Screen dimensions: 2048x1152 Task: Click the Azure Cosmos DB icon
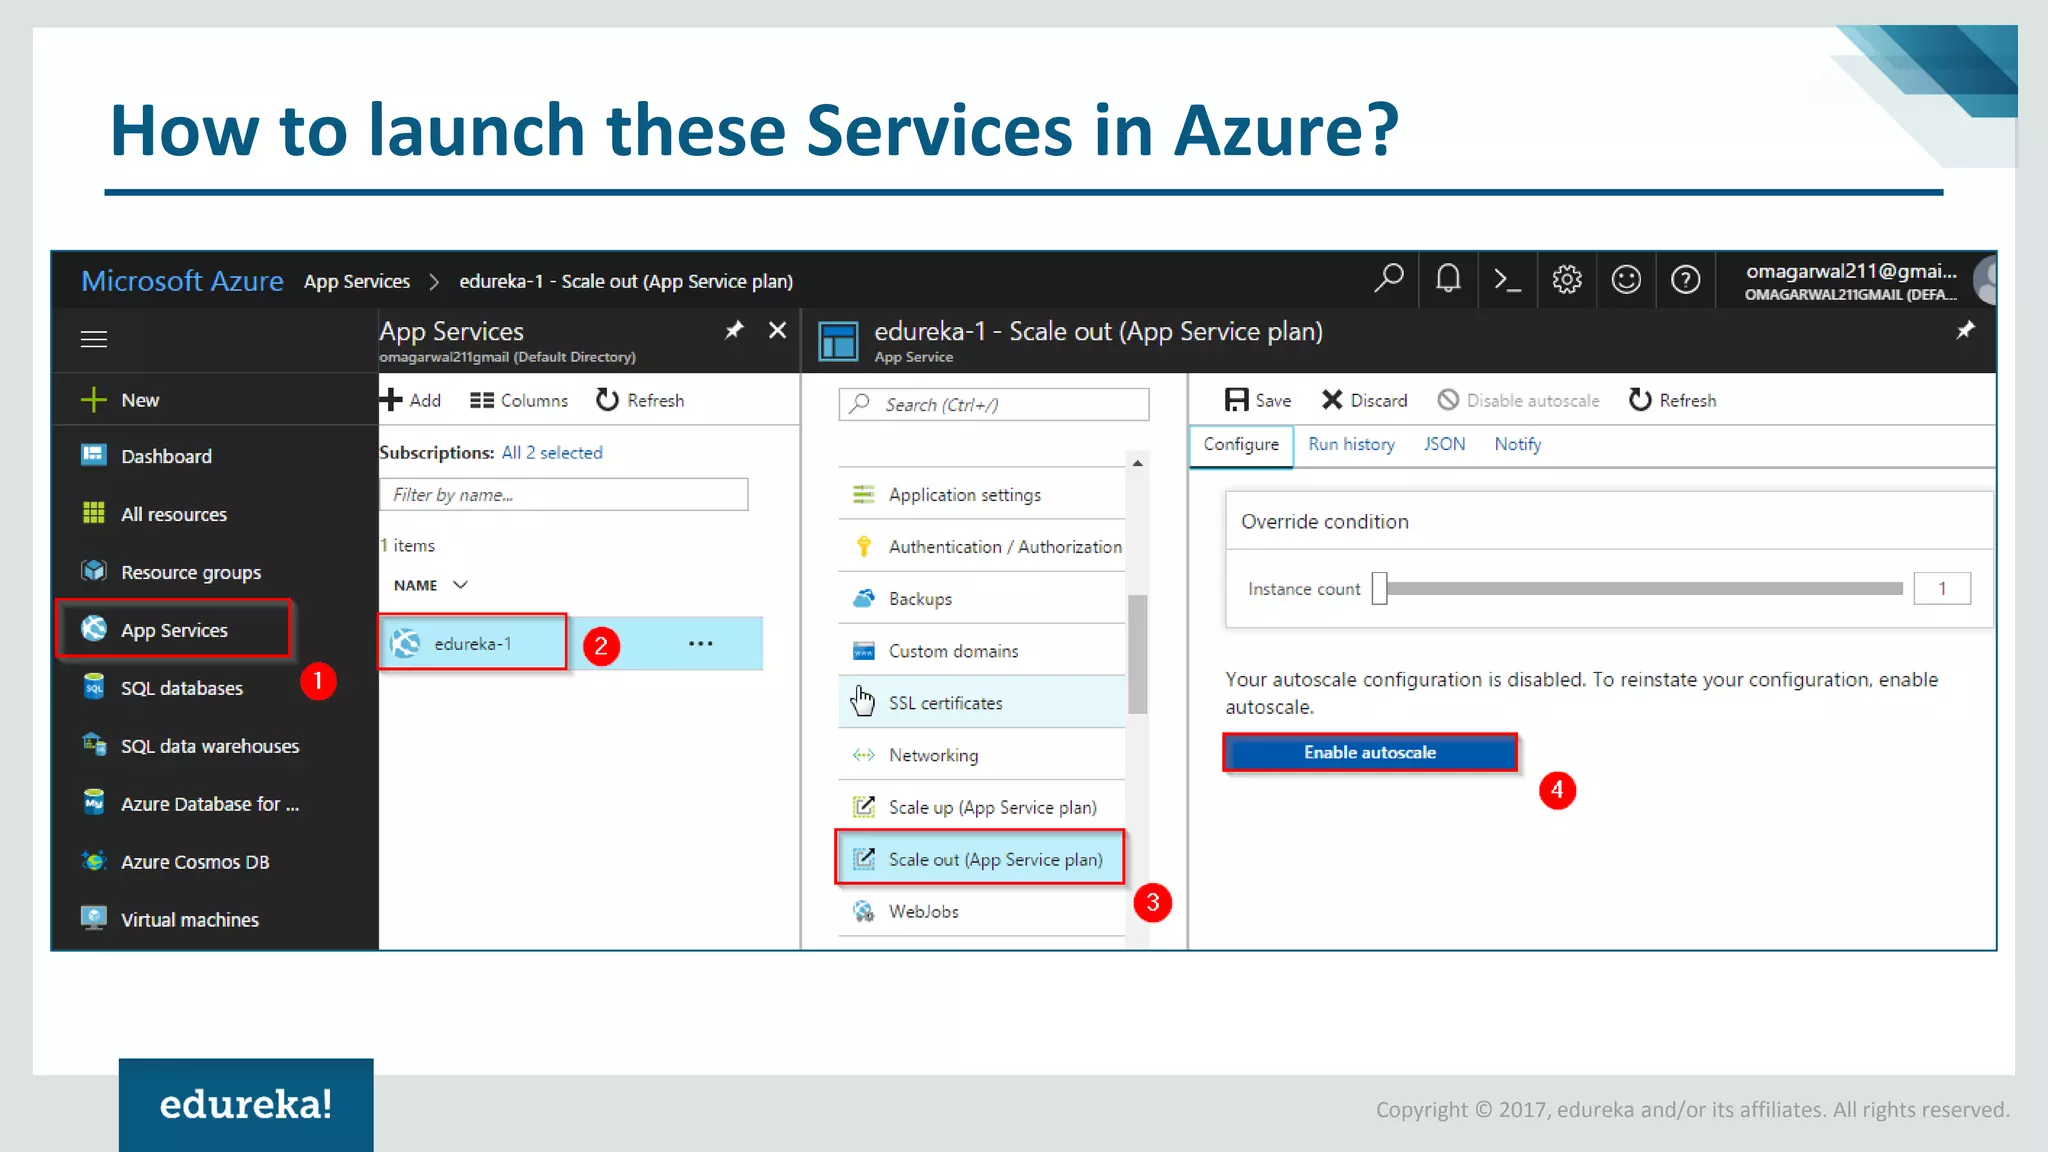[x=94, y=861]
